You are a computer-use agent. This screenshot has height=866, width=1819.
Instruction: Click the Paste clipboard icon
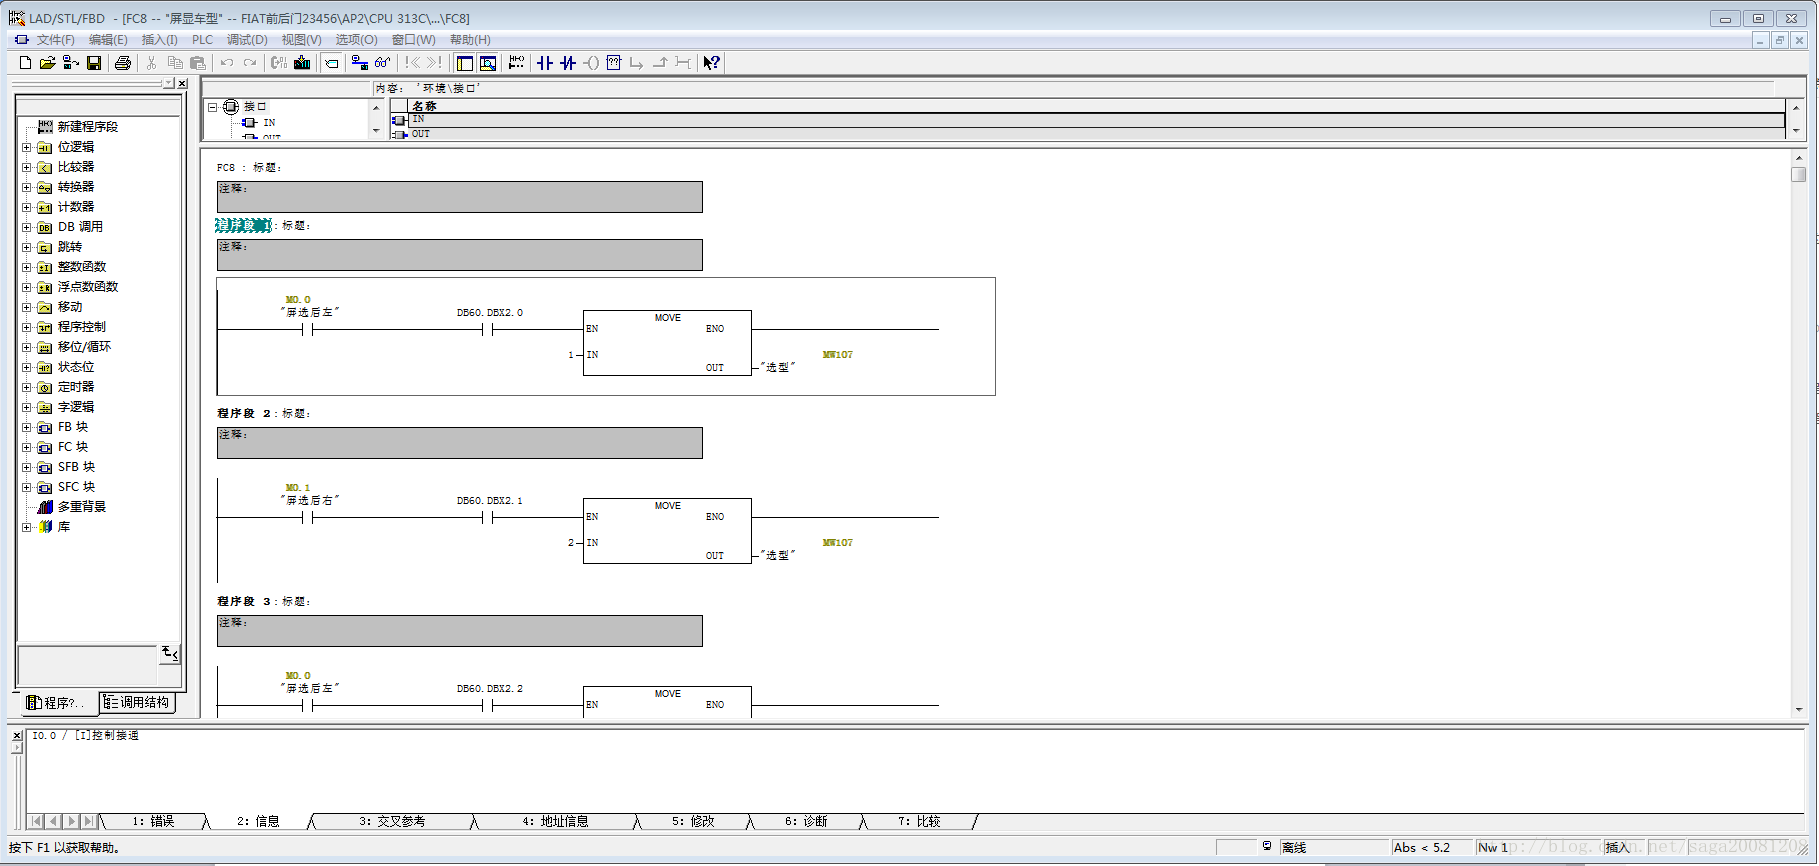(x=198, y=63)
